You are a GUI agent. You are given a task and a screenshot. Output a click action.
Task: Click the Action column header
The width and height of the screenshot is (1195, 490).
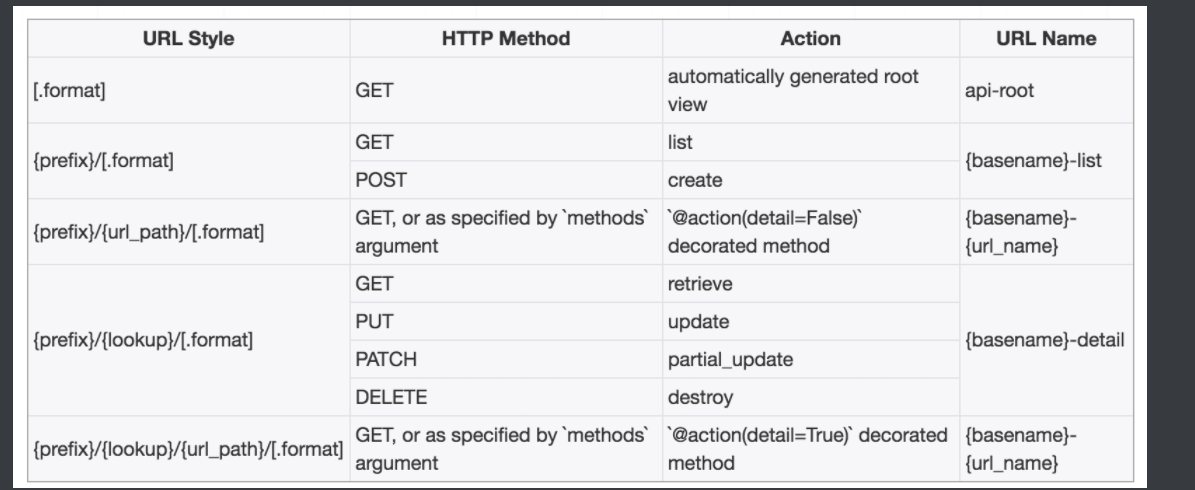[x=810, y=39]
